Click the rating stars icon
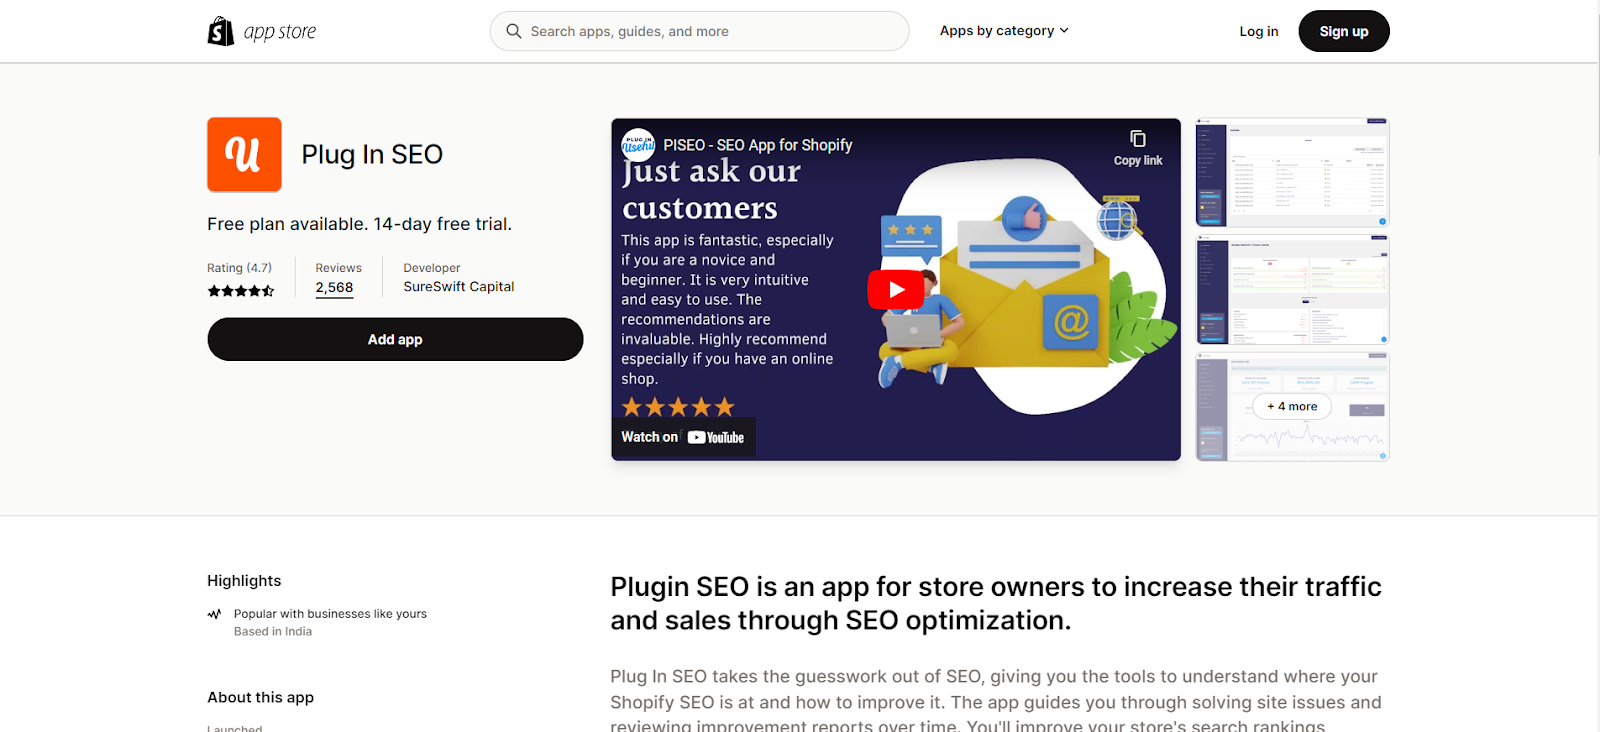 pyautogui.click(x=241, y=291)
